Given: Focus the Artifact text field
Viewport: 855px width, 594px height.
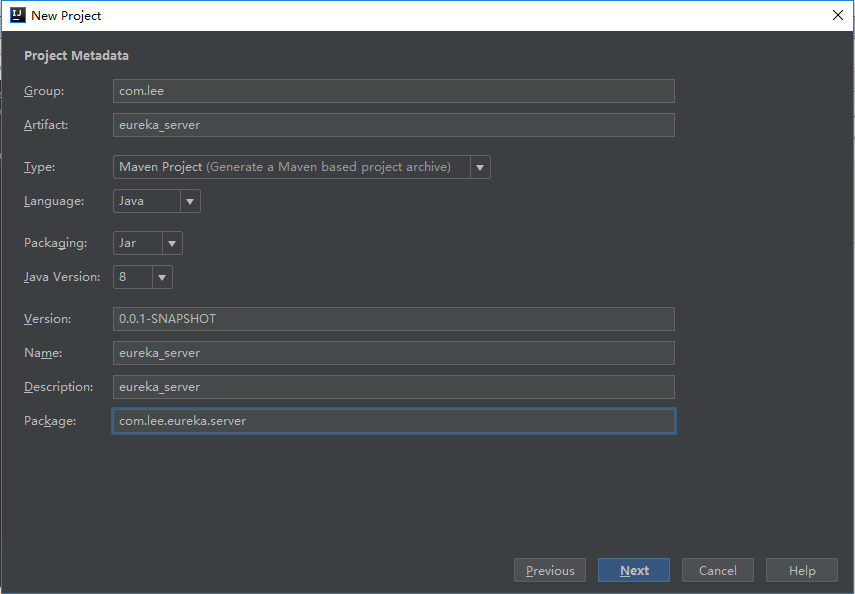Looking at the screenshot, I should coord(394,125).
